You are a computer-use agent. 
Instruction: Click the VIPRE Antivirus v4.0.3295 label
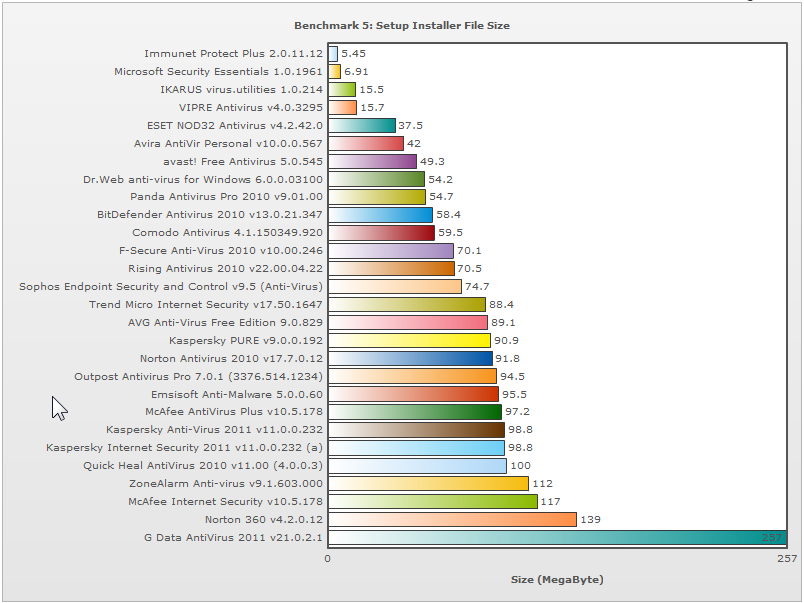251,107
